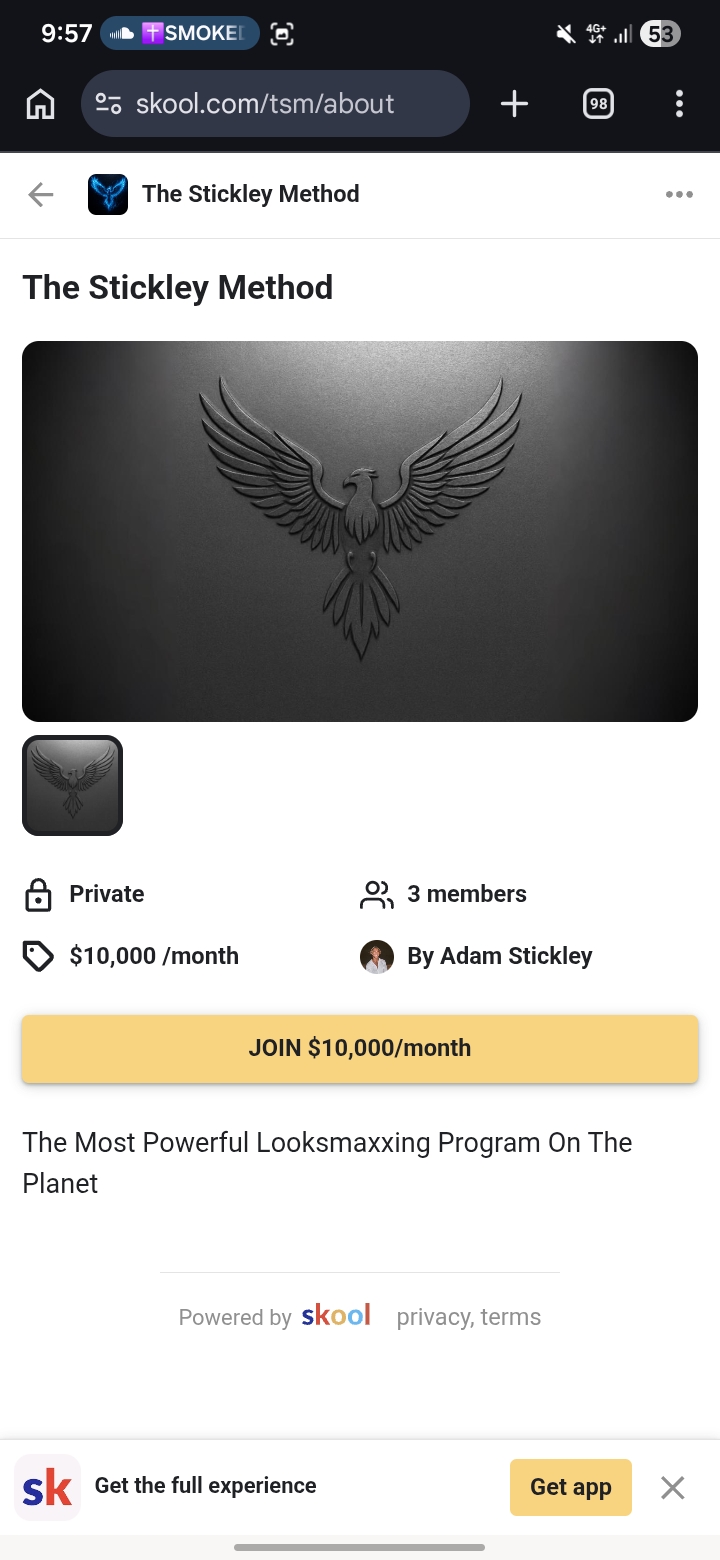Tap the skool.com/tsm/about address bar

coord(275,104)
